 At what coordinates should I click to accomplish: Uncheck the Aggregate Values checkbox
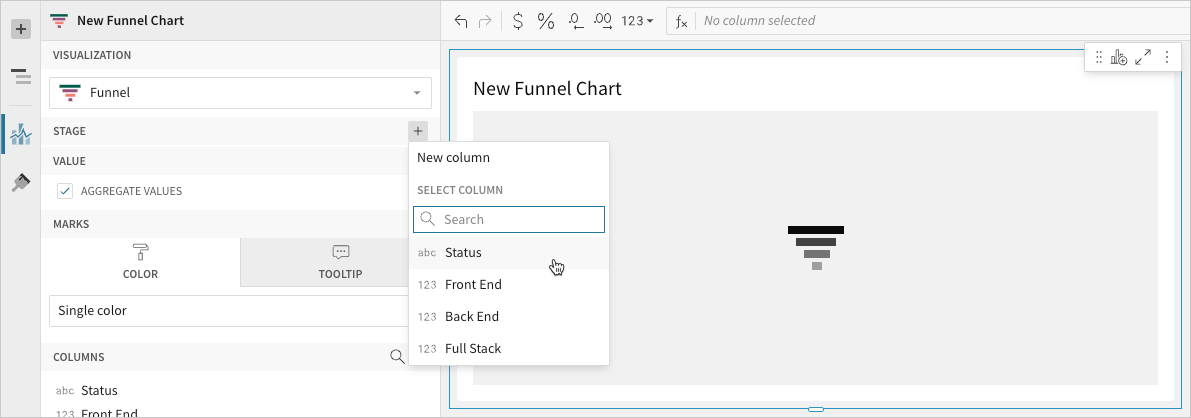pyautogui.click(x=65, y=191)
